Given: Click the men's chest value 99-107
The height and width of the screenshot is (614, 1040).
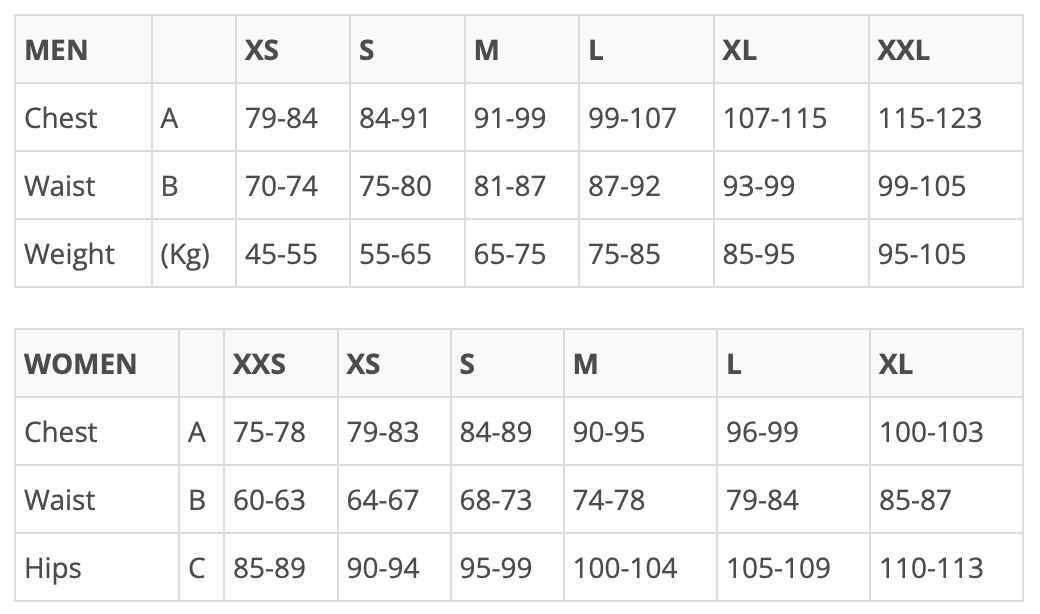Looking at the screenshot, I should tap(632, 118).
